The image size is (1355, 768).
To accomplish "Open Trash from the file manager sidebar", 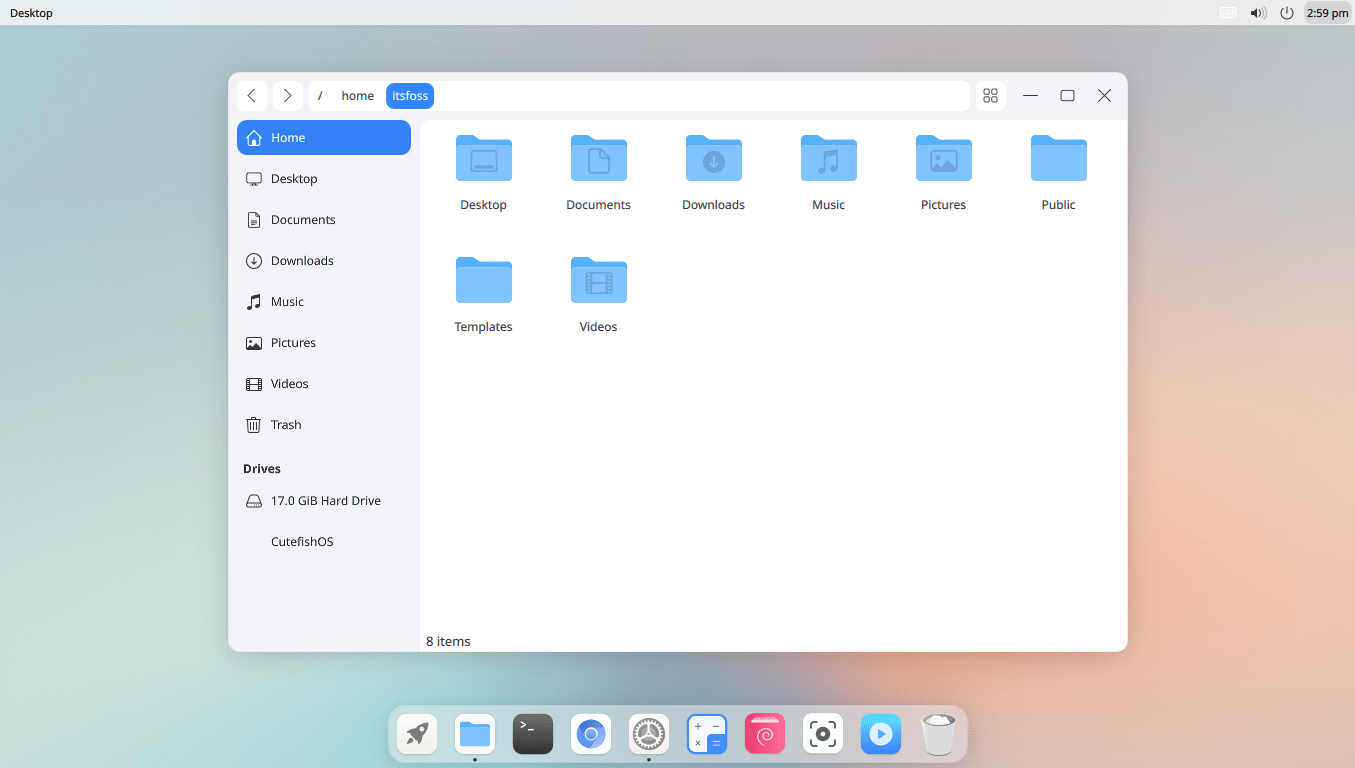I will point(284,424).
